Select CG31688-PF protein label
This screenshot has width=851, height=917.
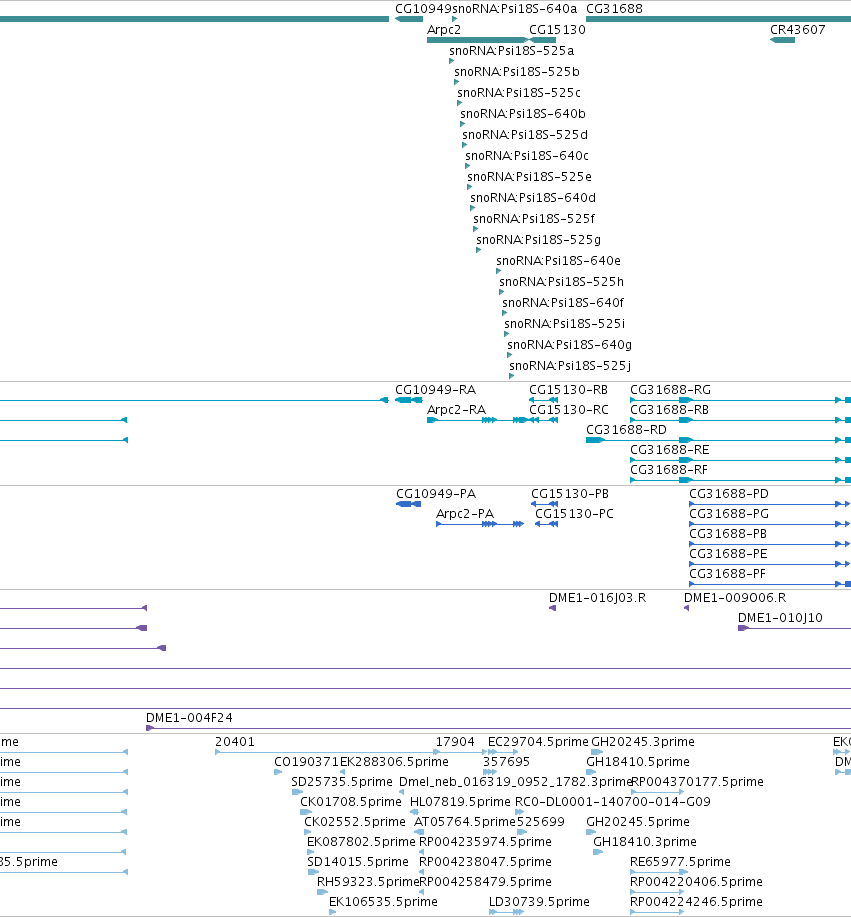728,574
